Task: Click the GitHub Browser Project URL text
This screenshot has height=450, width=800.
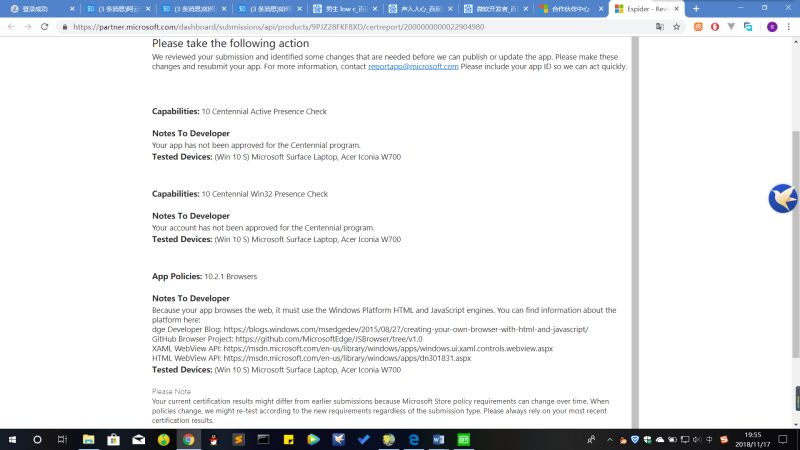Action: [329, 339]
